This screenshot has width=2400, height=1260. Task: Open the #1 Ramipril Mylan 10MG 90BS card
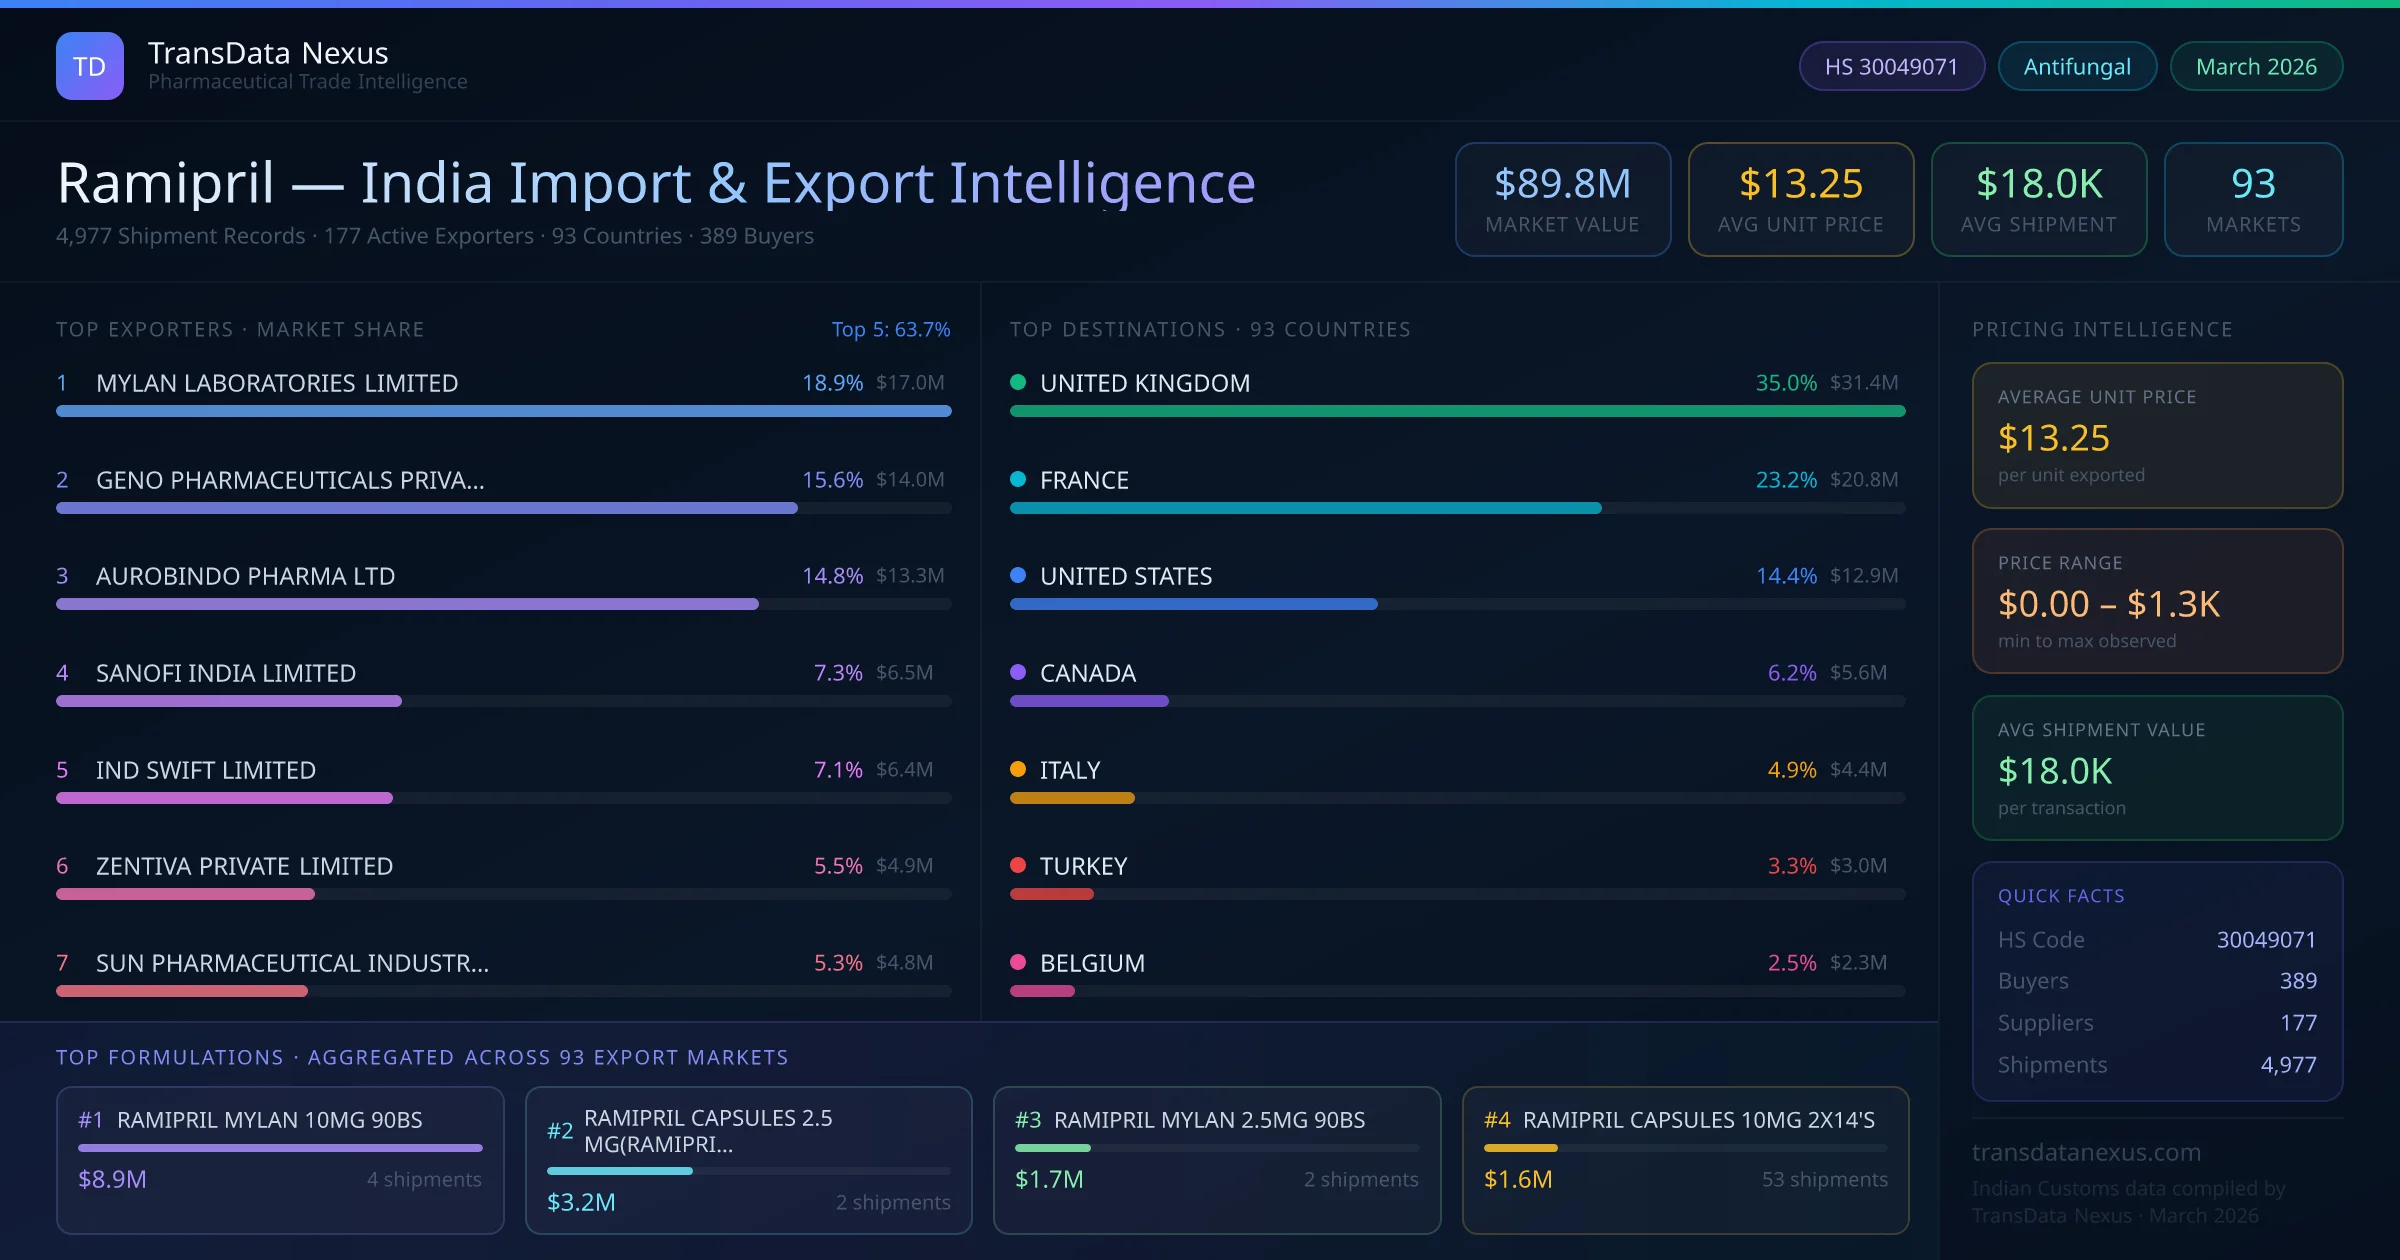(x=280, y=1160)
